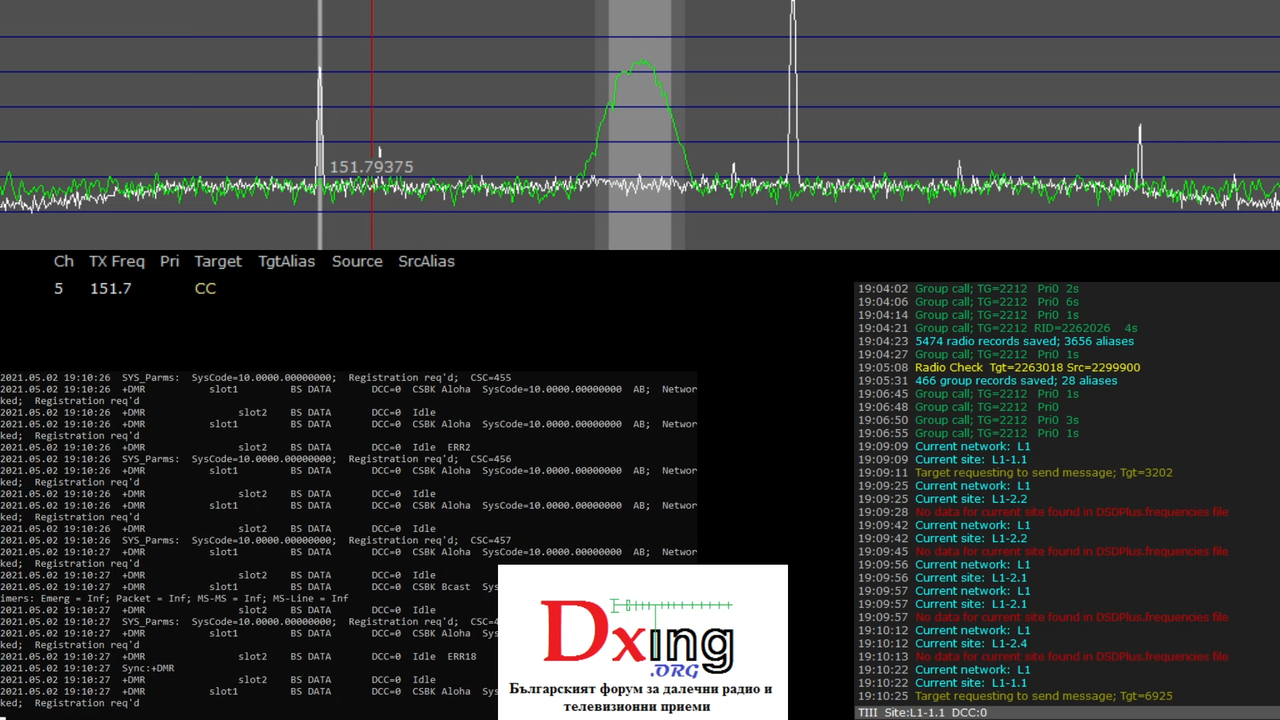Select the 'Idle ERR18' console line
The width and height of the screenshot is (1280, 720).
[238, 656]
